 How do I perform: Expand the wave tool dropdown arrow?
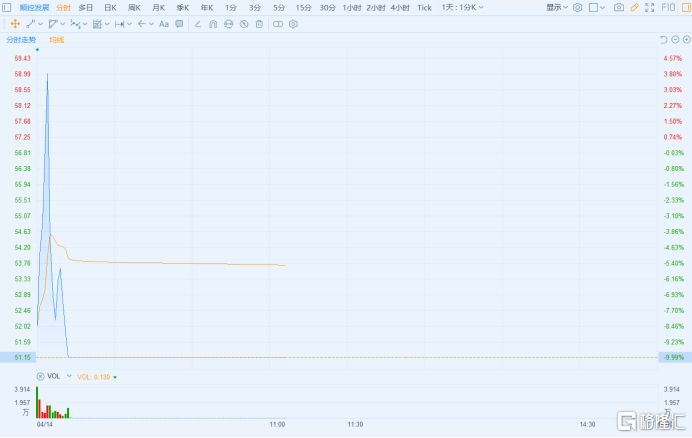point(85,24)
